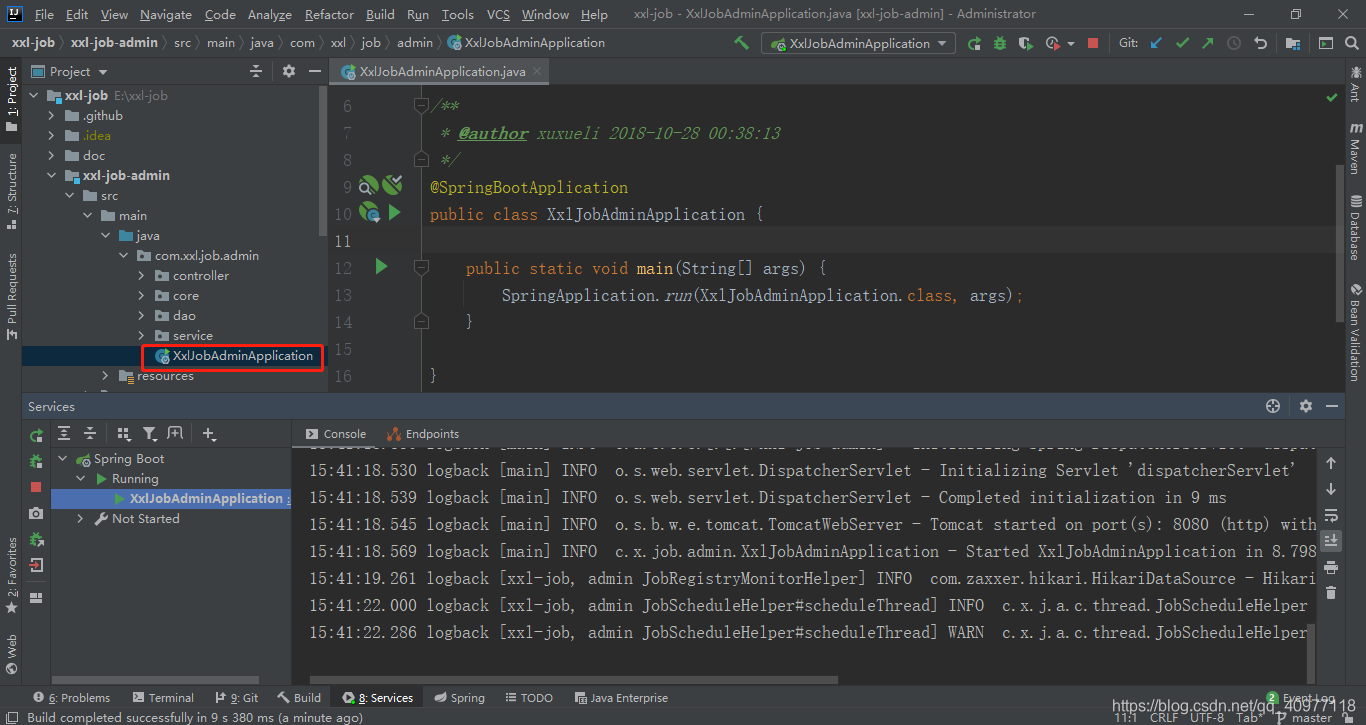Viewport: 1366px width, 725px height.
Task: Open the Terminal tool window button
Action: [163, 698]
